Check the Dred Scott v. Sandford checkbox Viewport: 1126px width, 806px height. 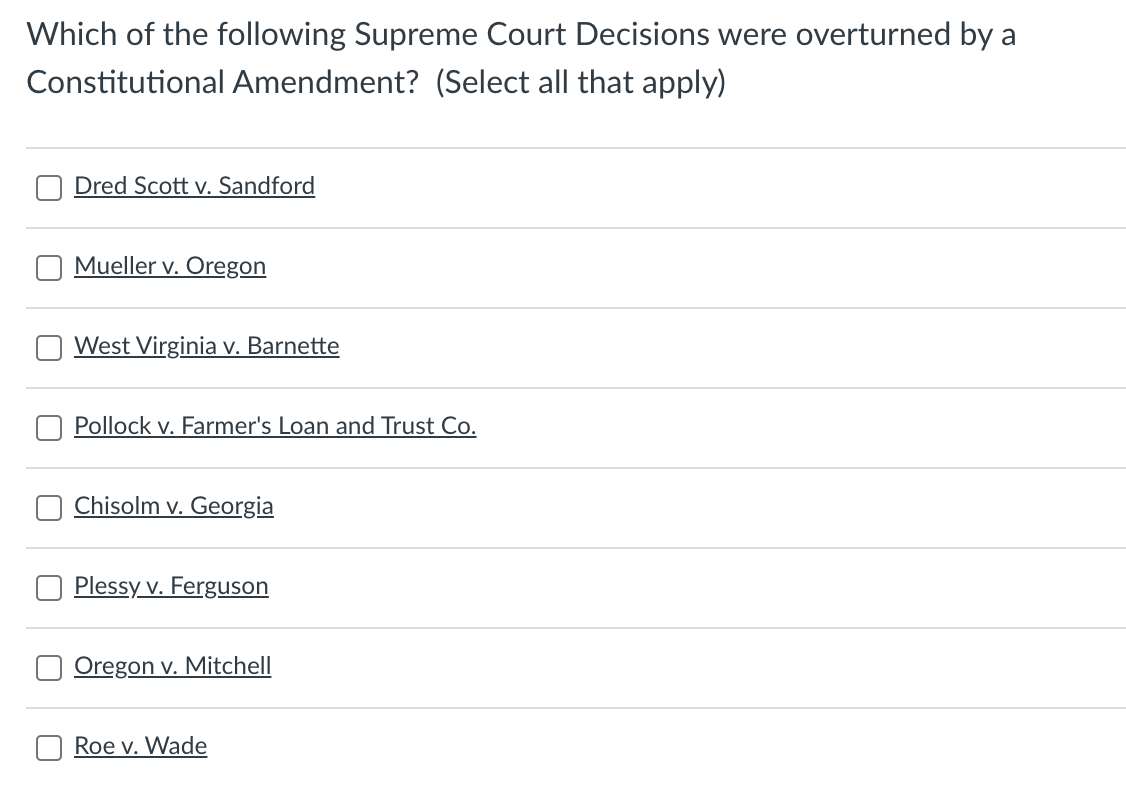pos(48,187)
